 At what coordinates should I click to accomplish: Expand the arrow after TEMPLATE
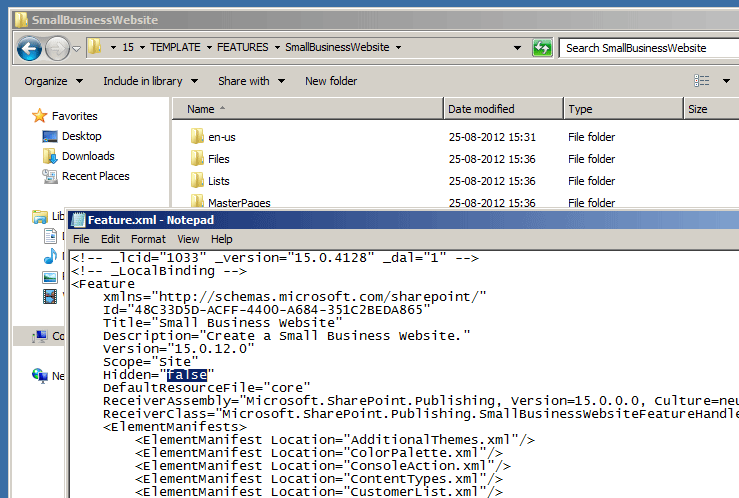point(209,48)
